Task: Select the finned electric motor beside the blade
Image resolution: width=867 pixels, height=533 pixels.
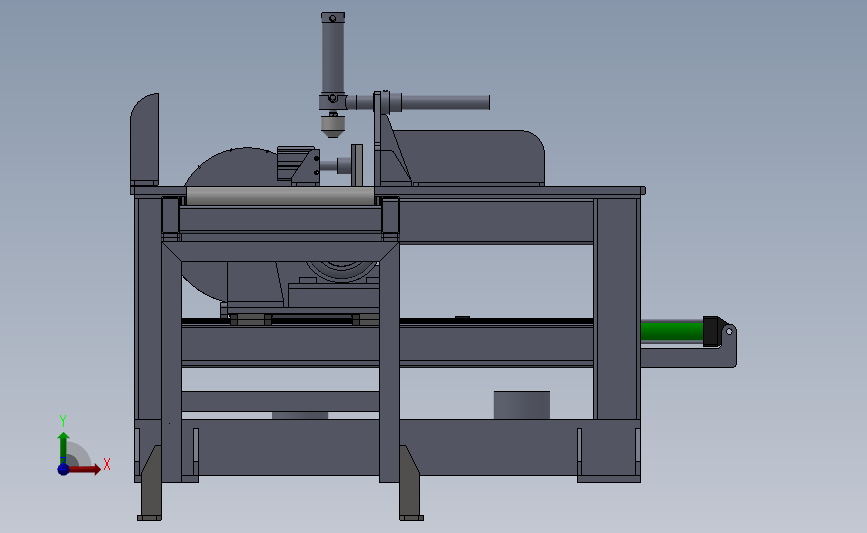Action: pyautogui.click(x=295, y=164)
